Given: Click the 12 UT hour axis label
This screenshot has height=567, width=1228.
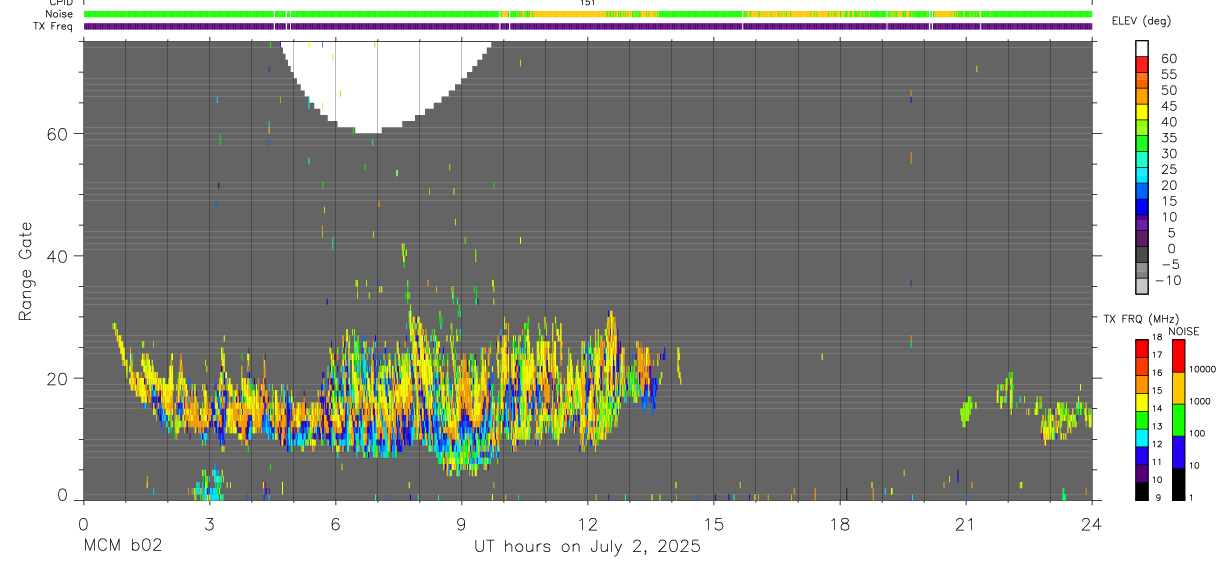Looking at the screenshot, I should tap(587, 524).
